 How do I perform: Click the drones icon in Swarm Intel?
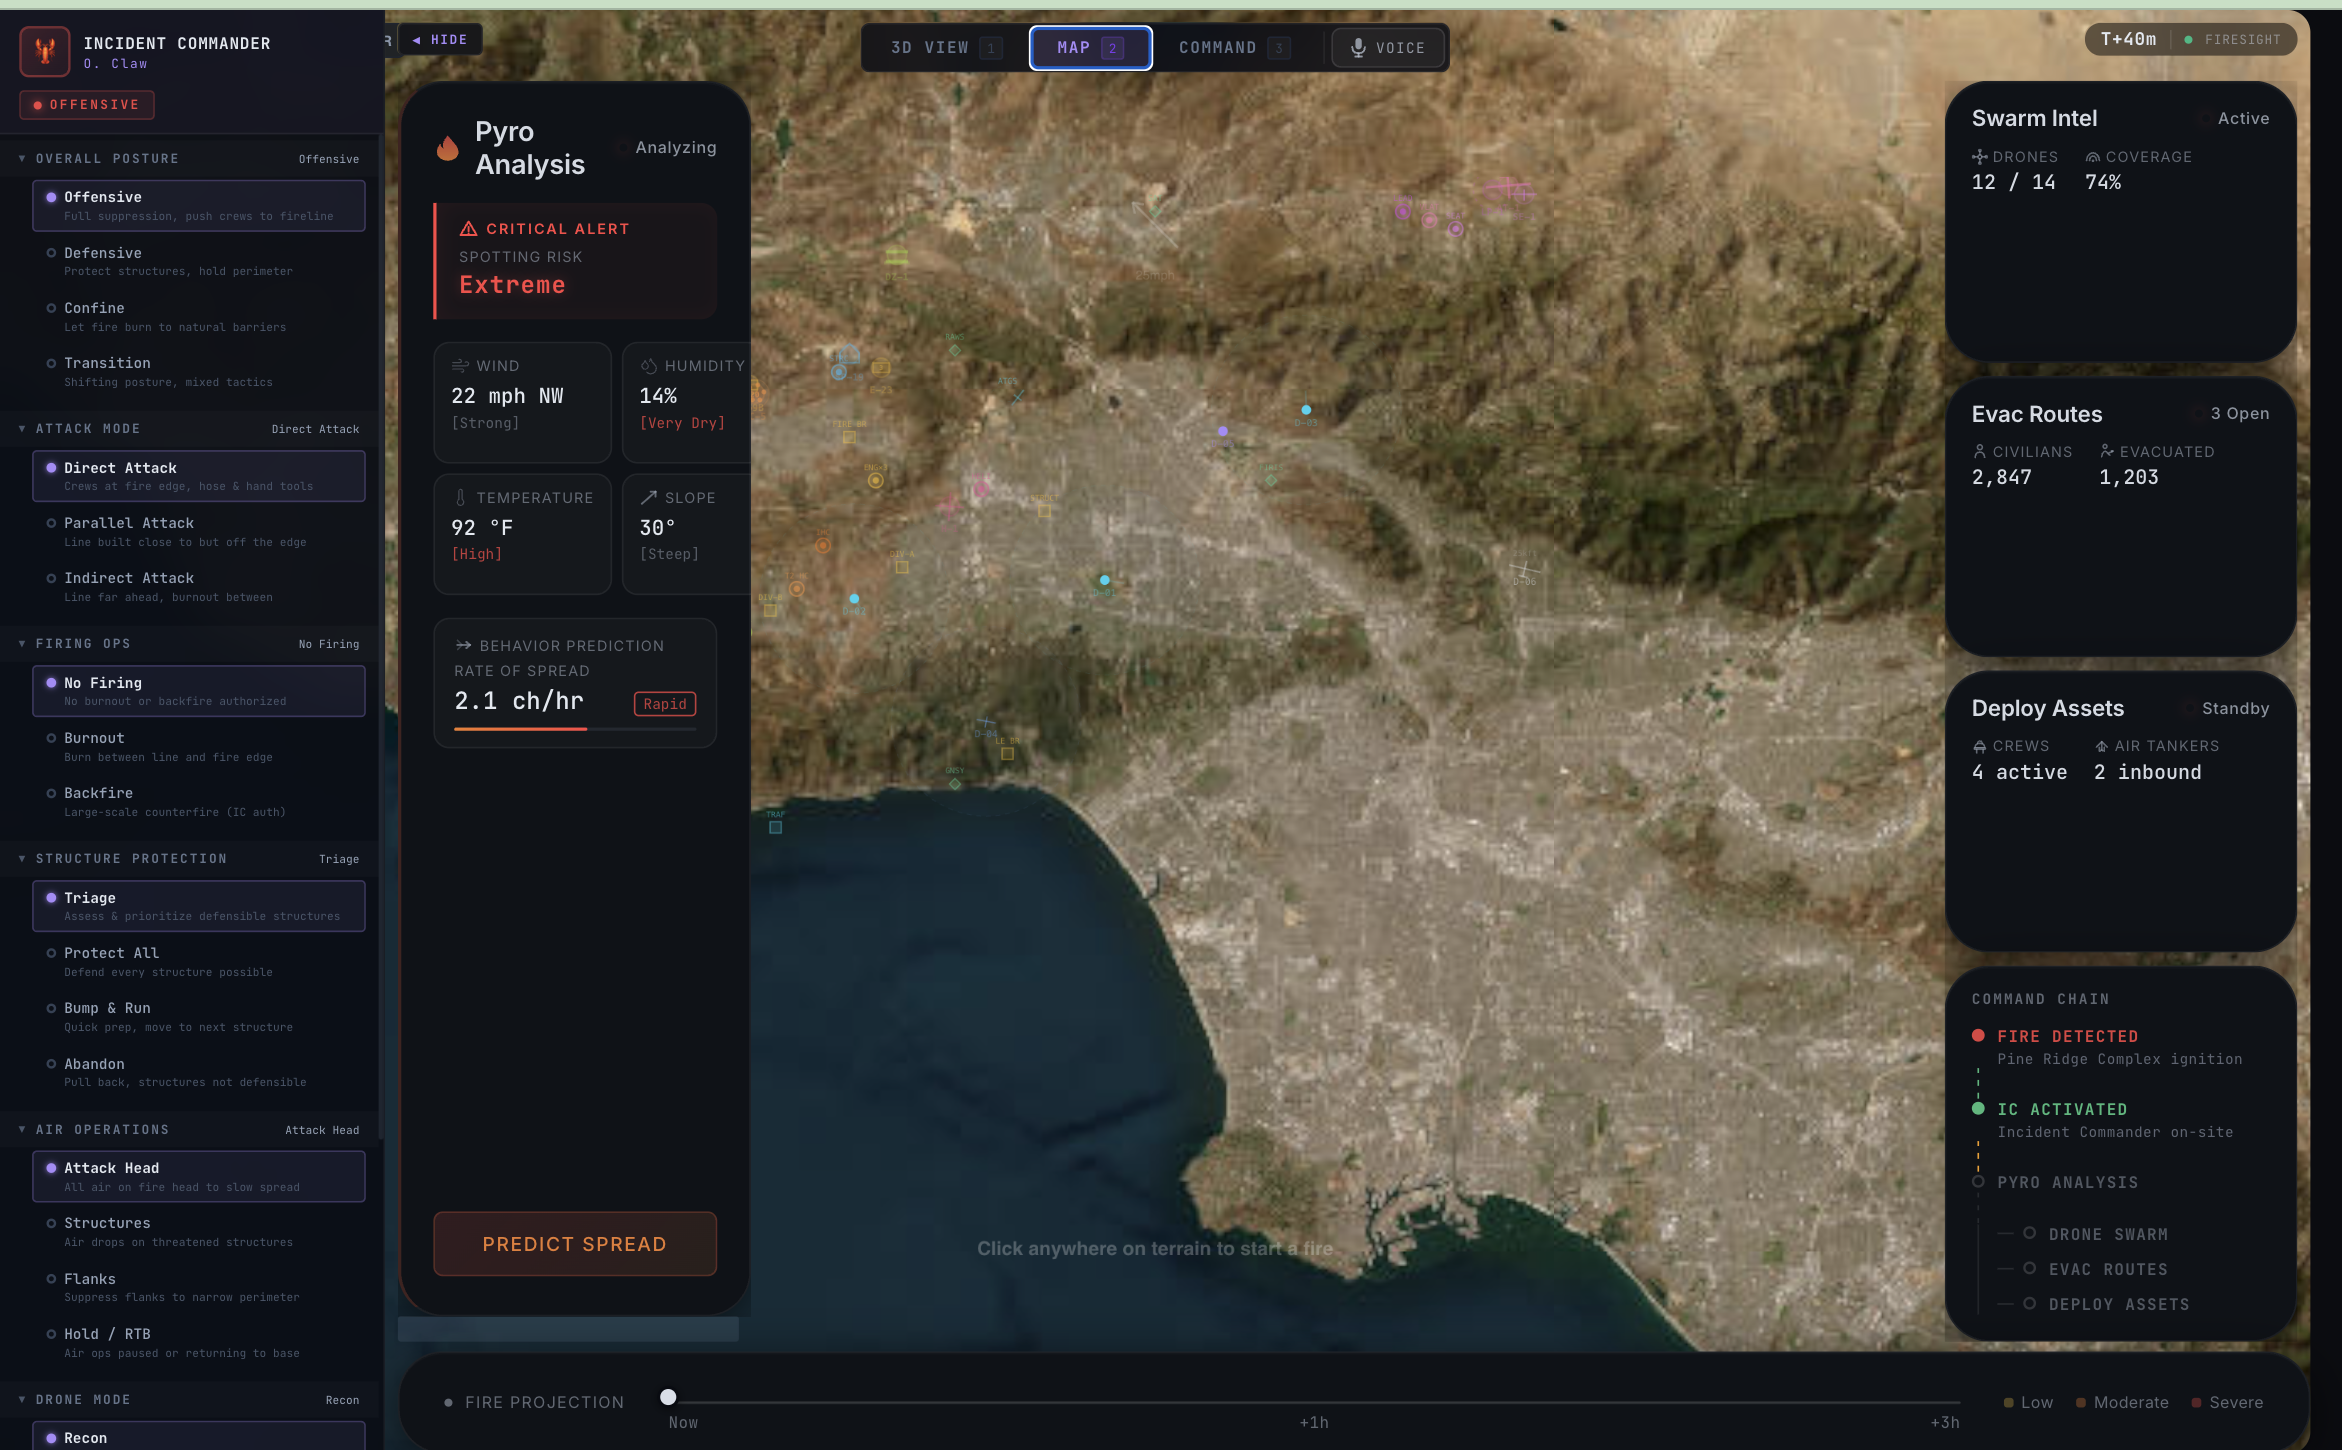(1979, 157)
